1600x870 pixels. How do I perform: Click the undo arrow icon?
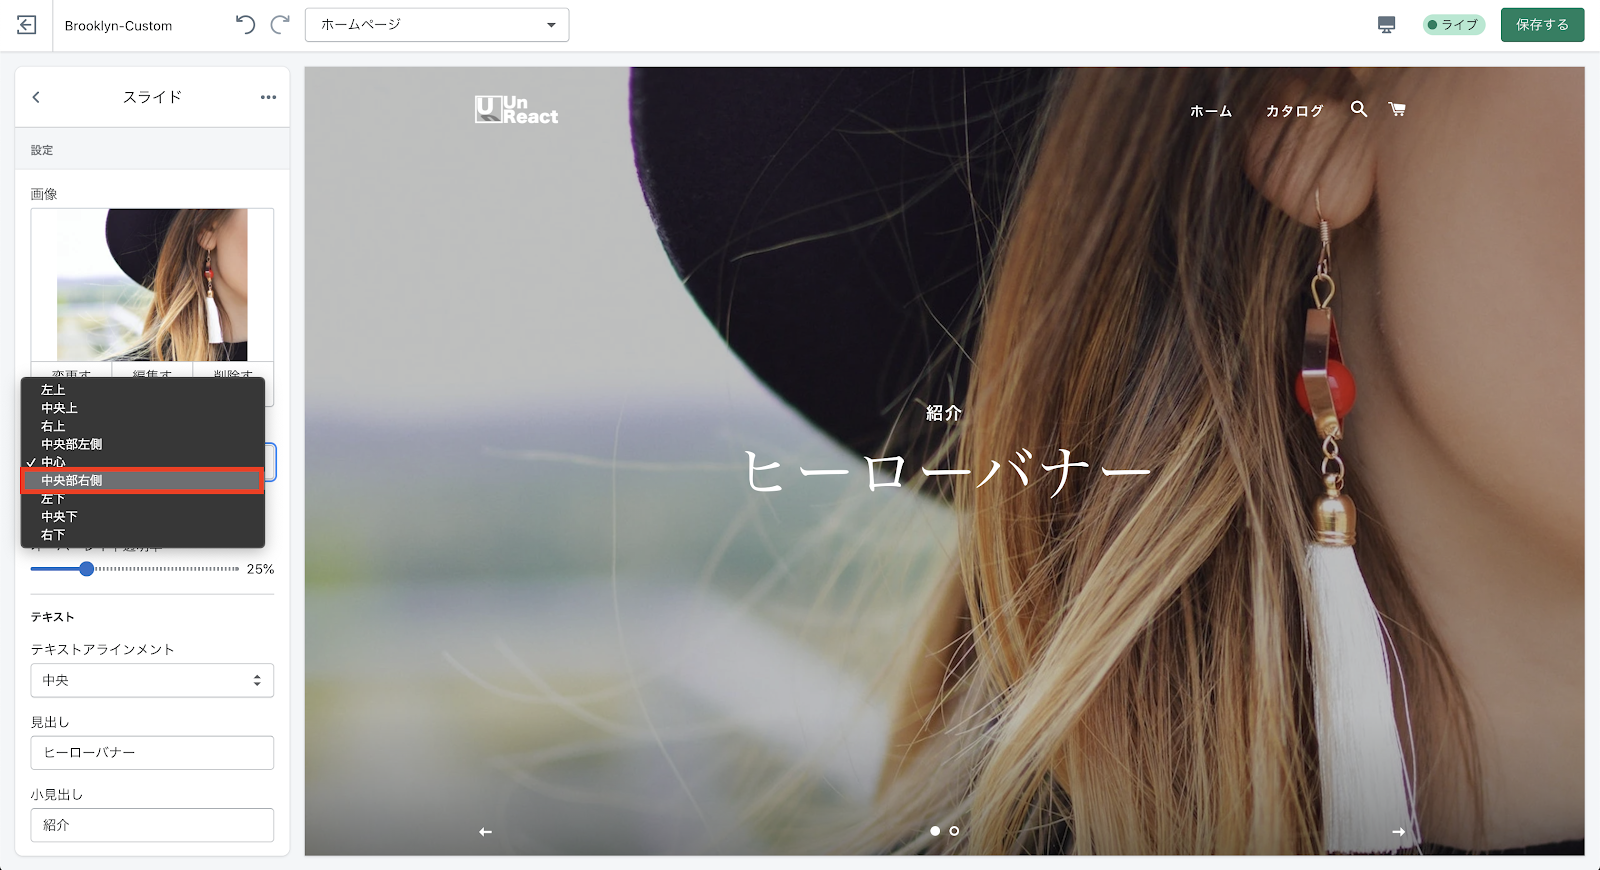(x=245, y=25)
